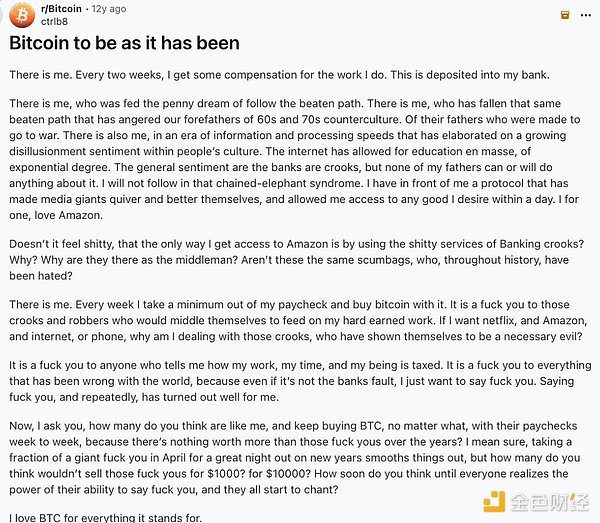Open the r/Bitcoin subreddit link
This screenshot has height=523, width=600.
(x=62, y=9)
